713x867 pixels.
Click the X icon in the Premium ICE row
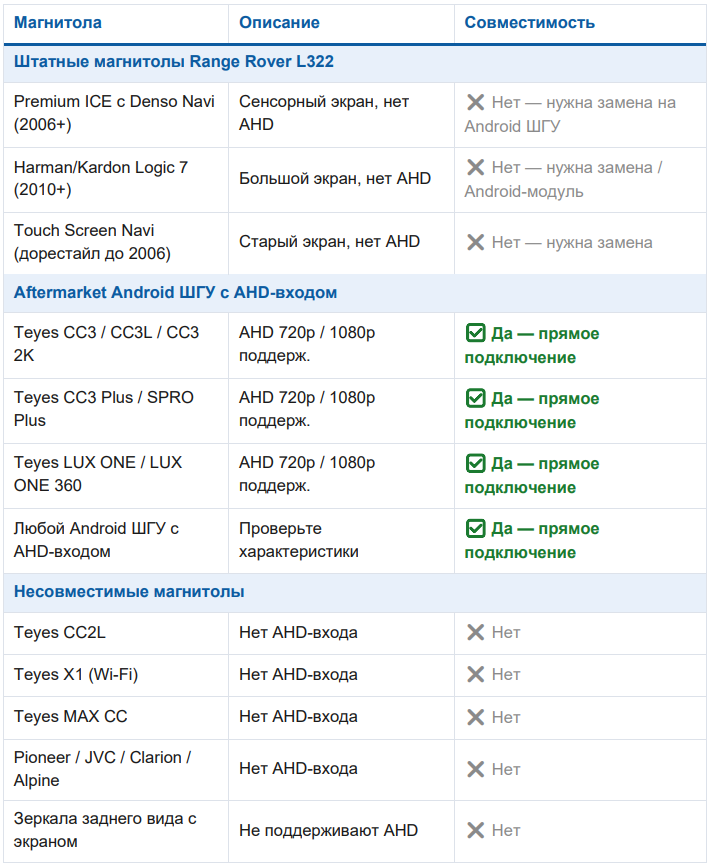(475, 102)
